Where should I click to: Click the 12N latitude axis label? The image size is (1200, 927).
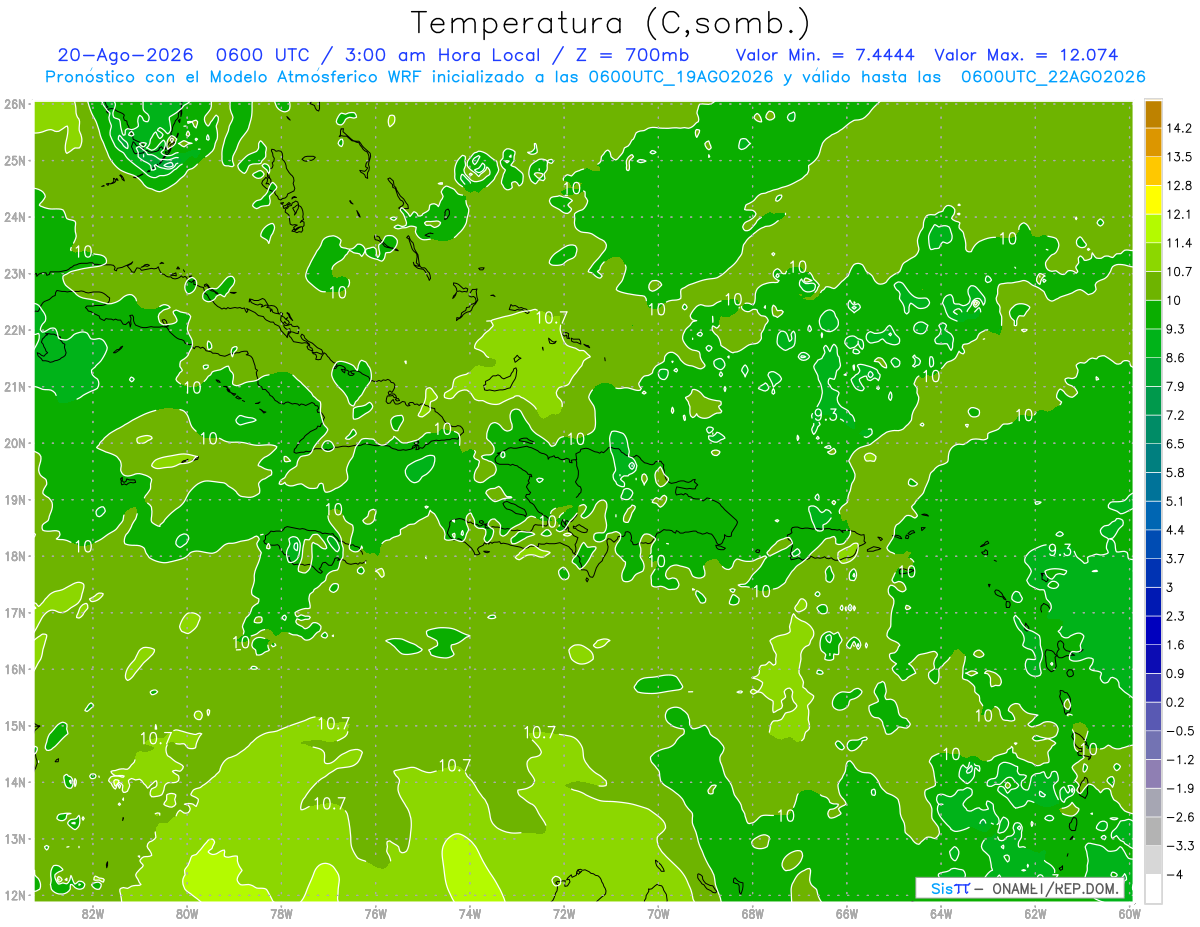15,895
